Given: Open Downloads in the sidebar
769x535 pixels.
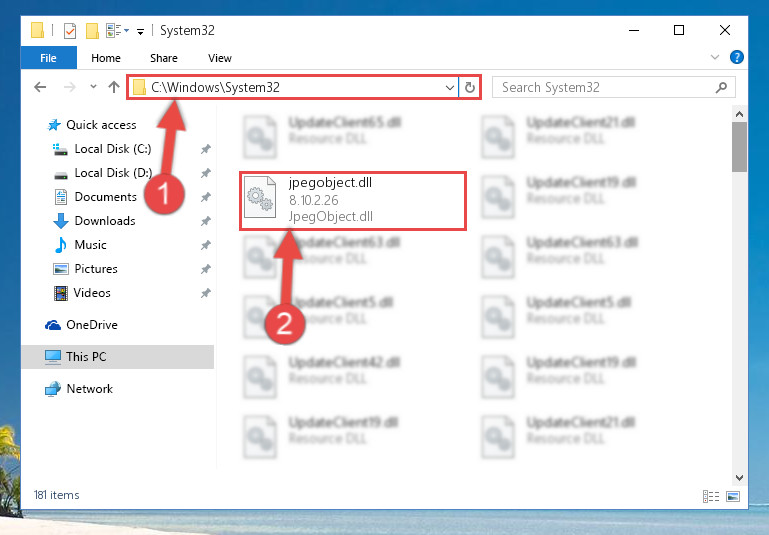Looking at the screenshot, I should 94,221.
